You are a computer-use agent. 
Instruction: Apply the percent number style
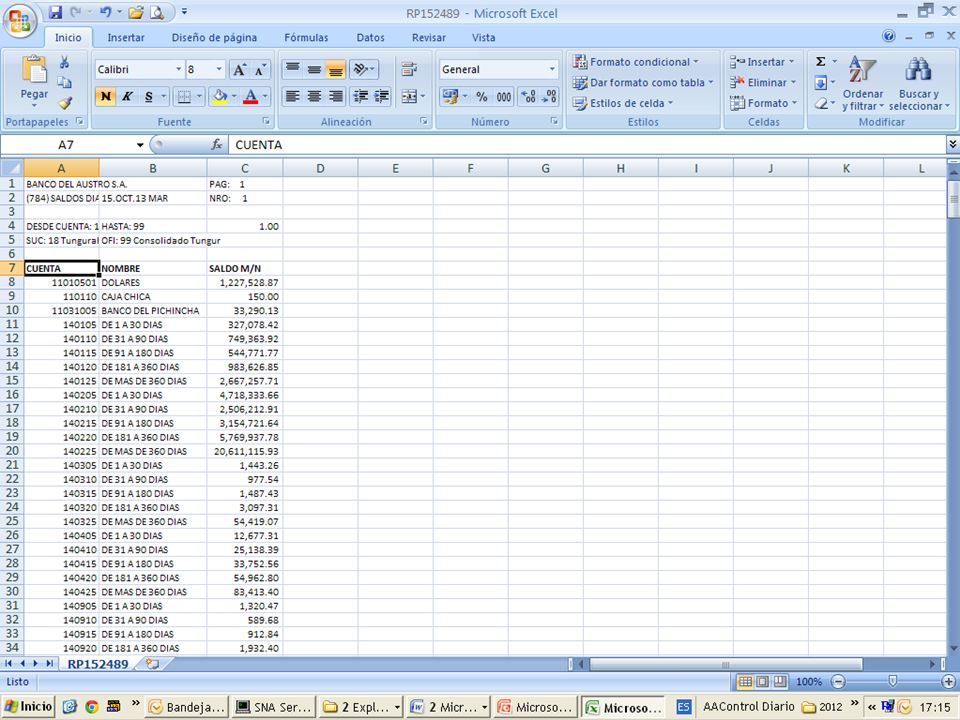coord(482,96)
